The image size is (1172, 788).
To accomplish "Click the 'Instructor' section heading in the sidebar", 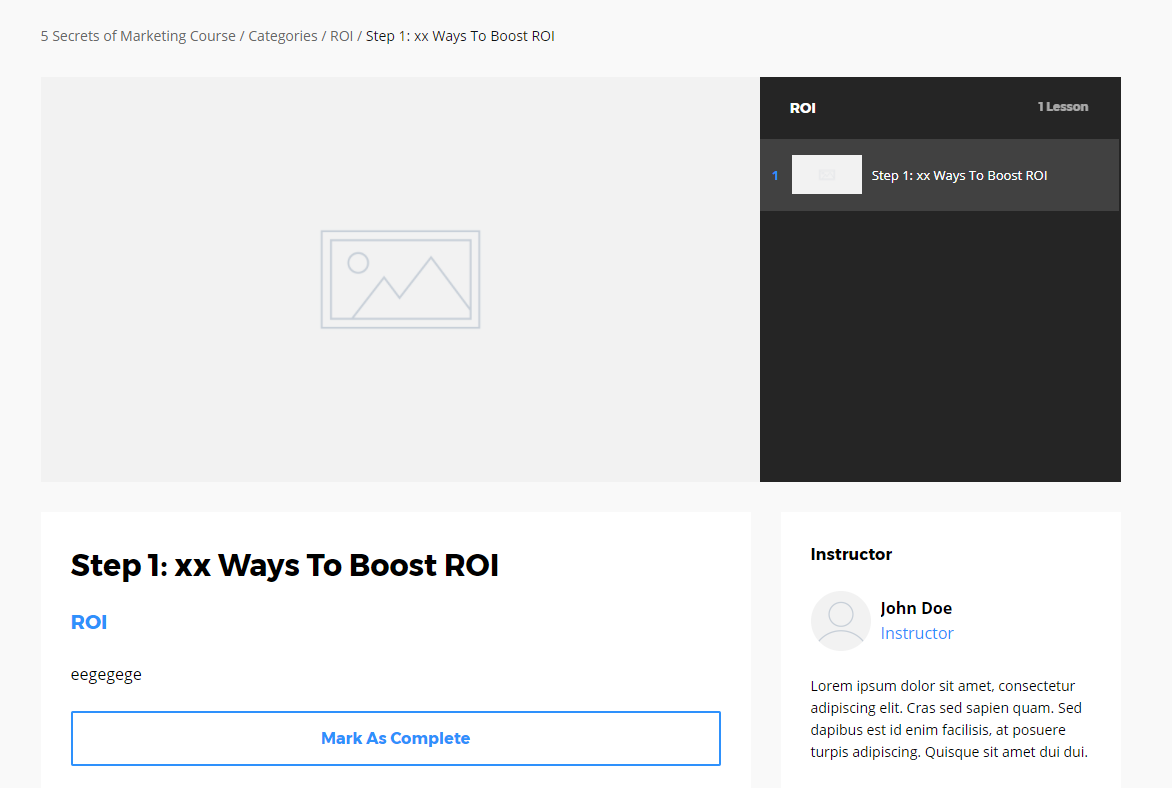I will point(851,554).
